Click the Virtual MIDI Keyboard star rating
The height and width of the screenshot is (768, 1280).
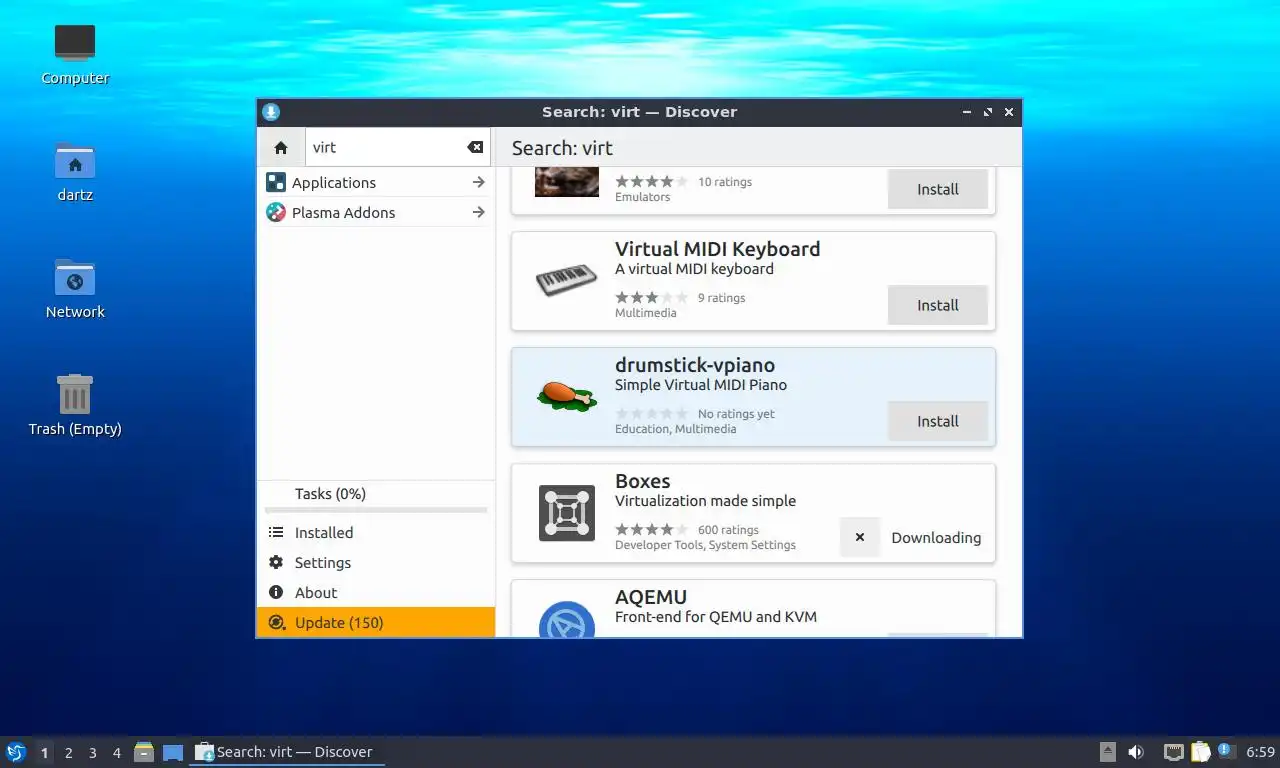coord(651,297)
